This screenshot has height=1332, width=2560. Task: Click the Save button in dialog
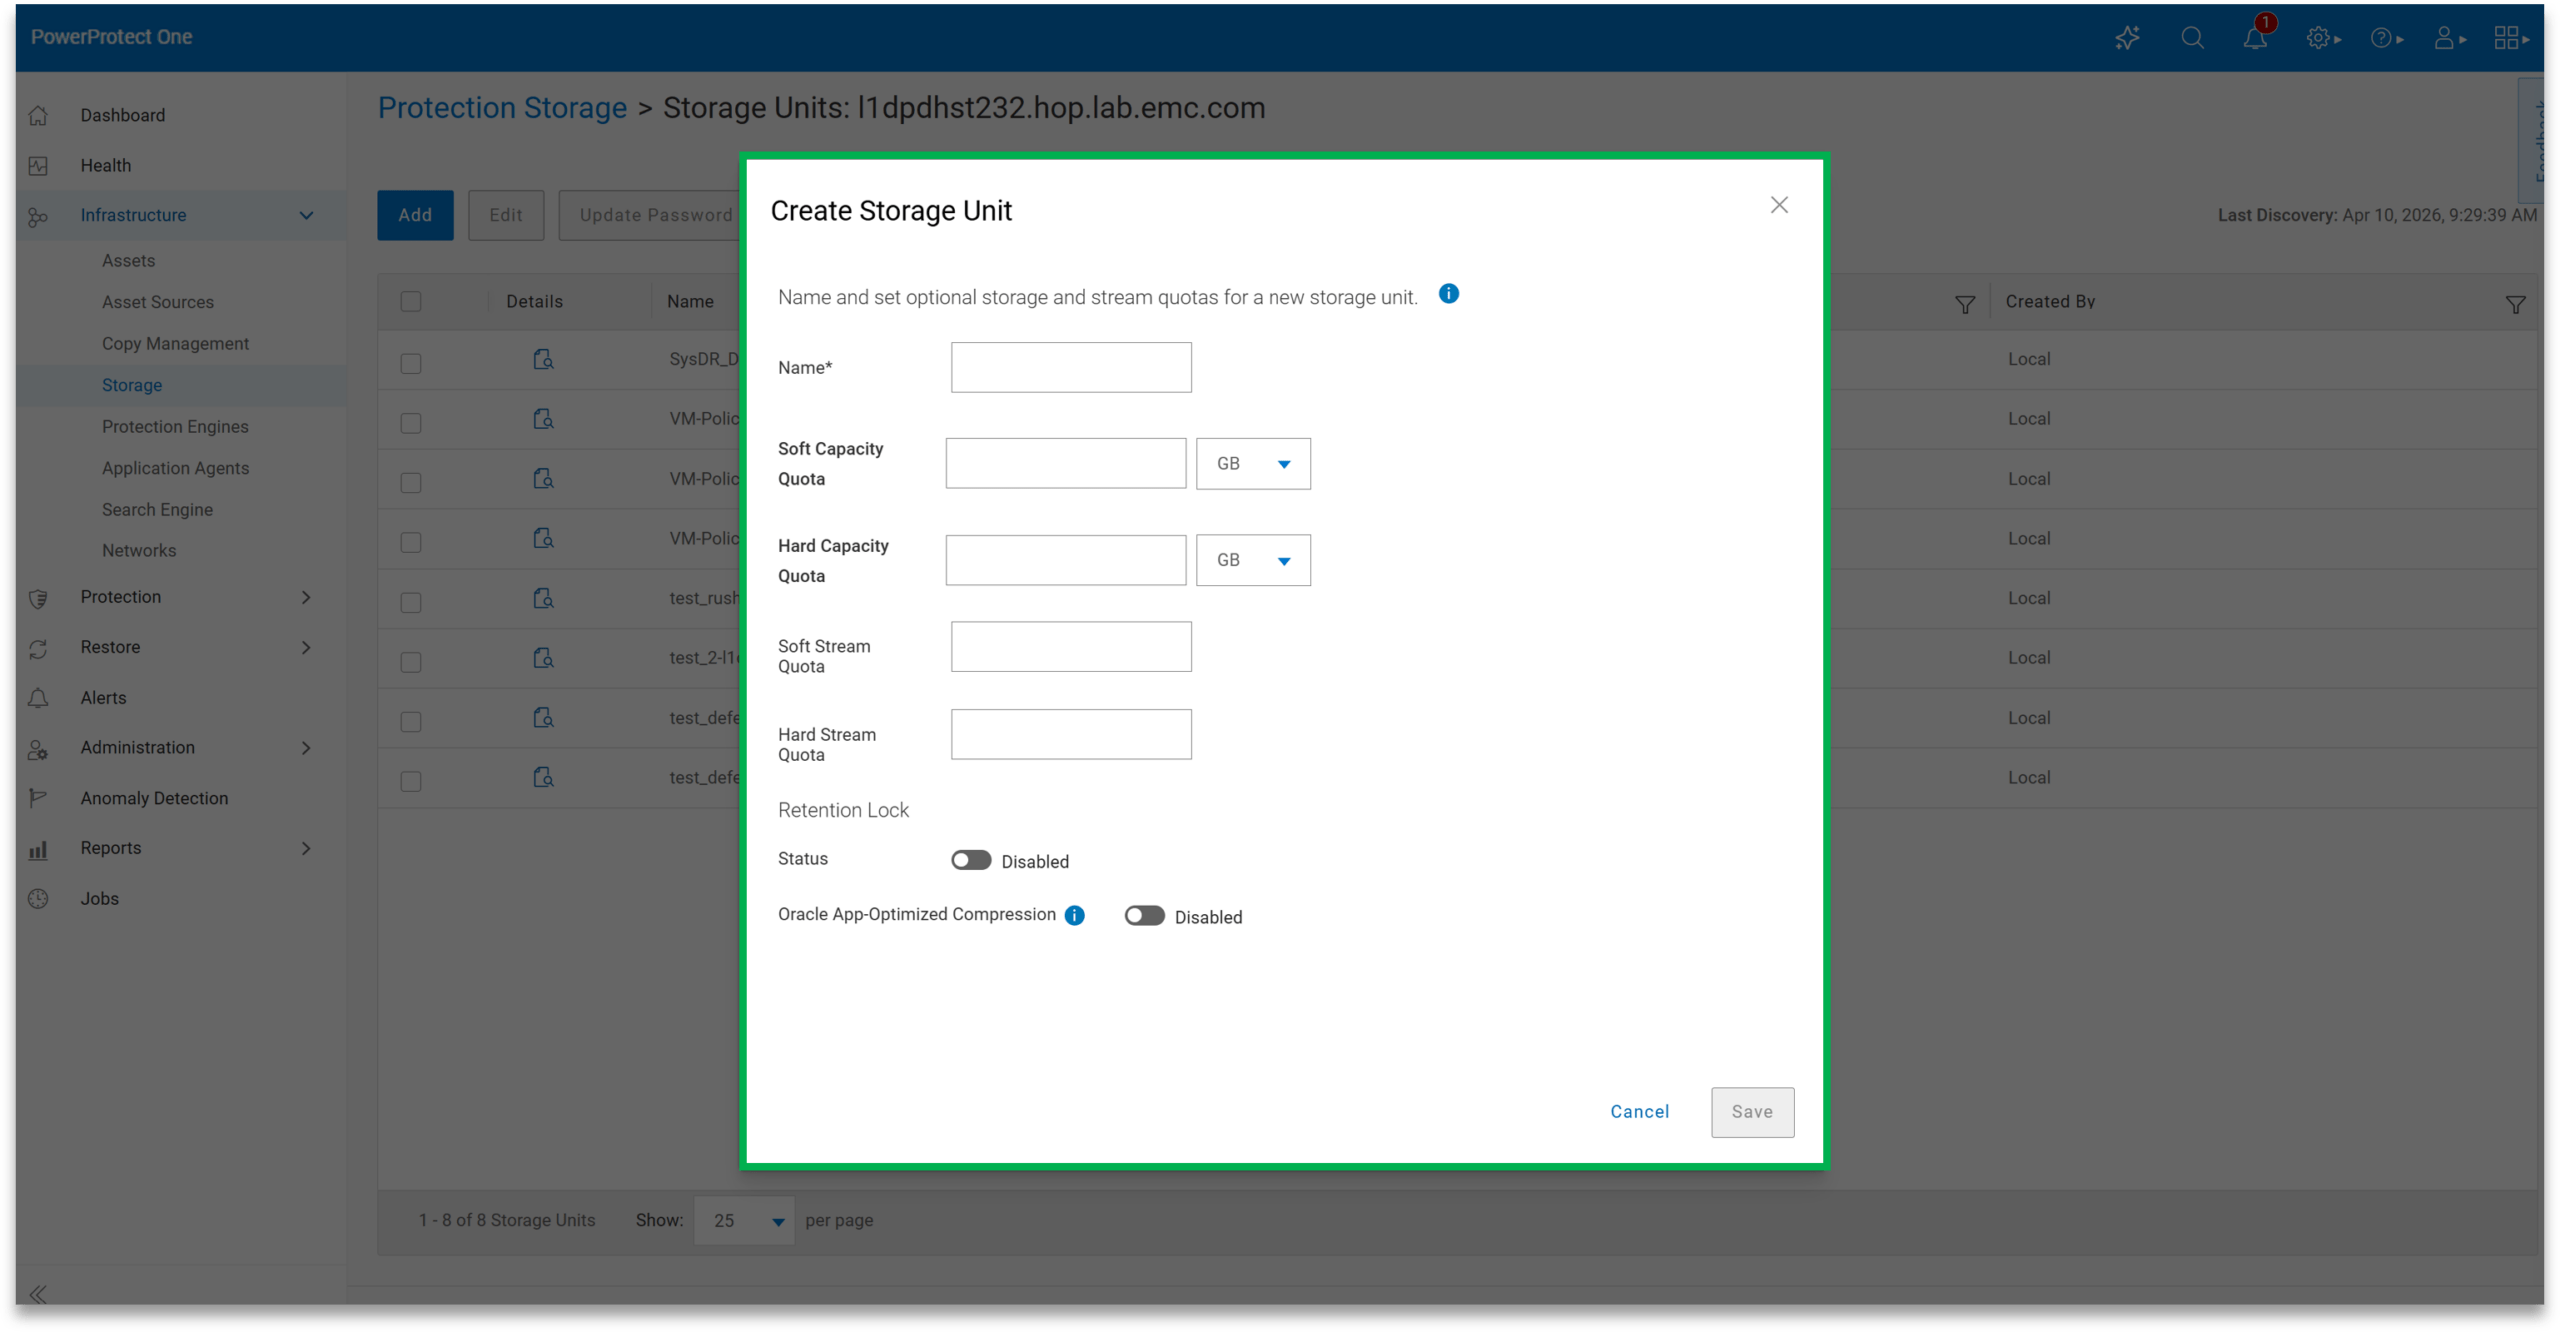1752,1111
